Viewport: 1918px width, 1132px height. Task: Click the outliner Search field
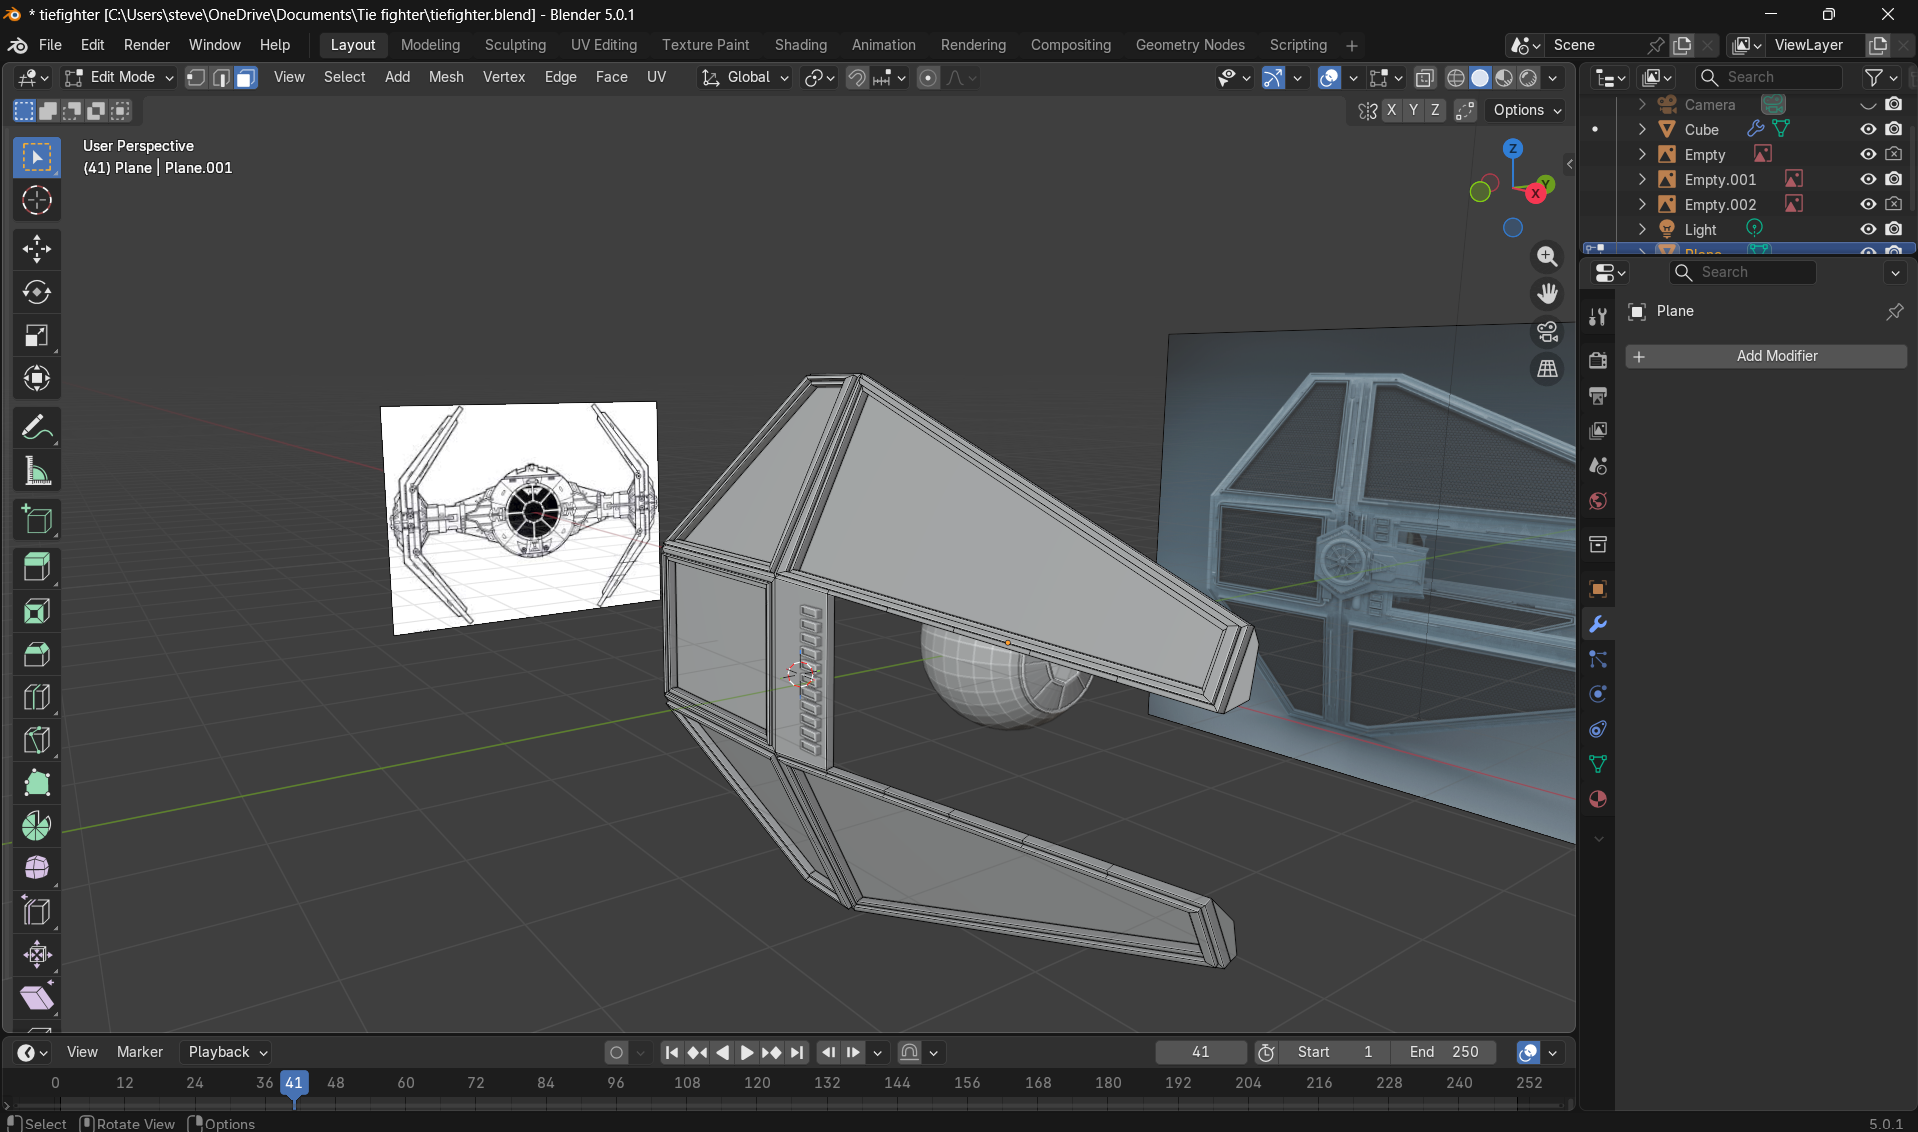click(x=1768, y=77)
